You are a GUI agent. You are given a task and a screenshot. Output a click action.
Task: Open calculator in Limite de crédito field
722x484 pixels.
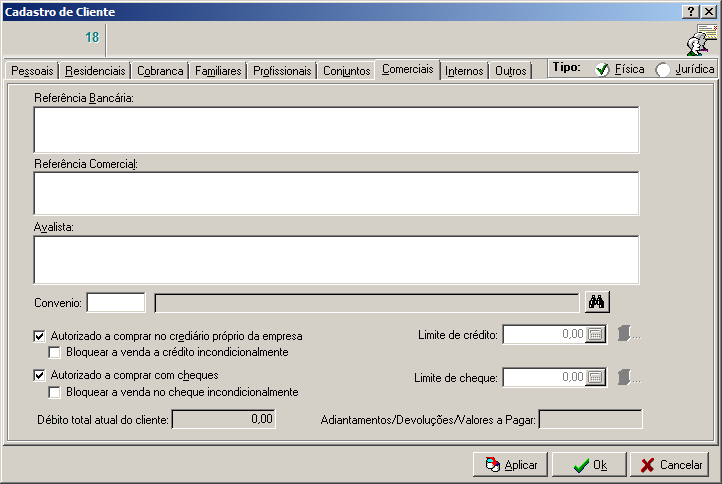[x=596, y=335]
